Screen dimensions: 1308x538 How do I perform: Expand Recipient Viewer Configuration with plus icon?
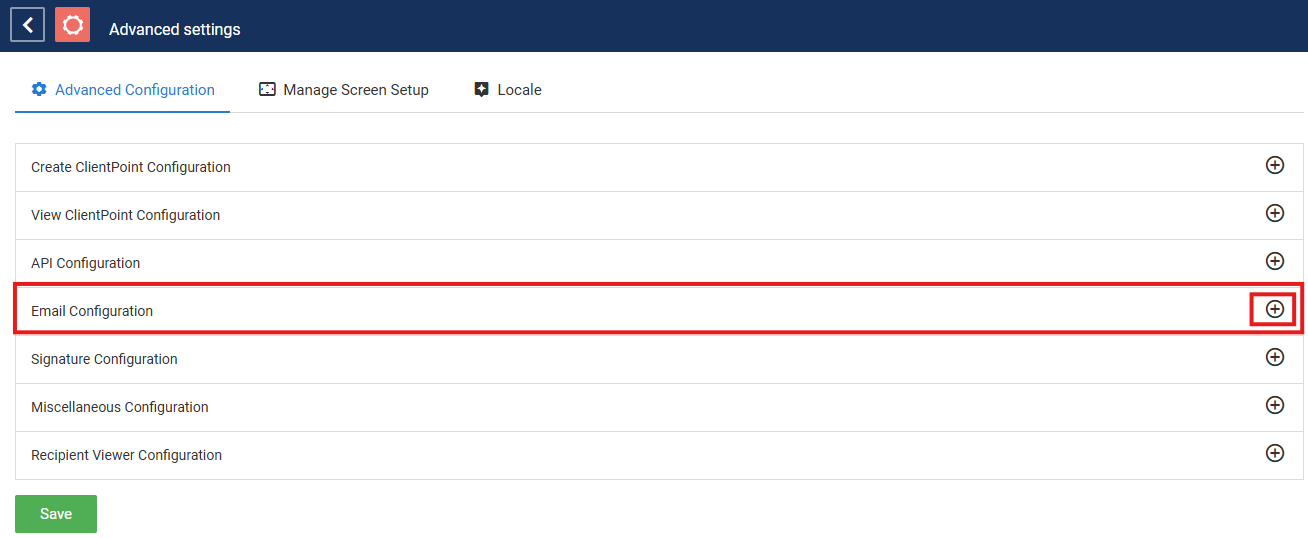click(x=1275, y=453)
